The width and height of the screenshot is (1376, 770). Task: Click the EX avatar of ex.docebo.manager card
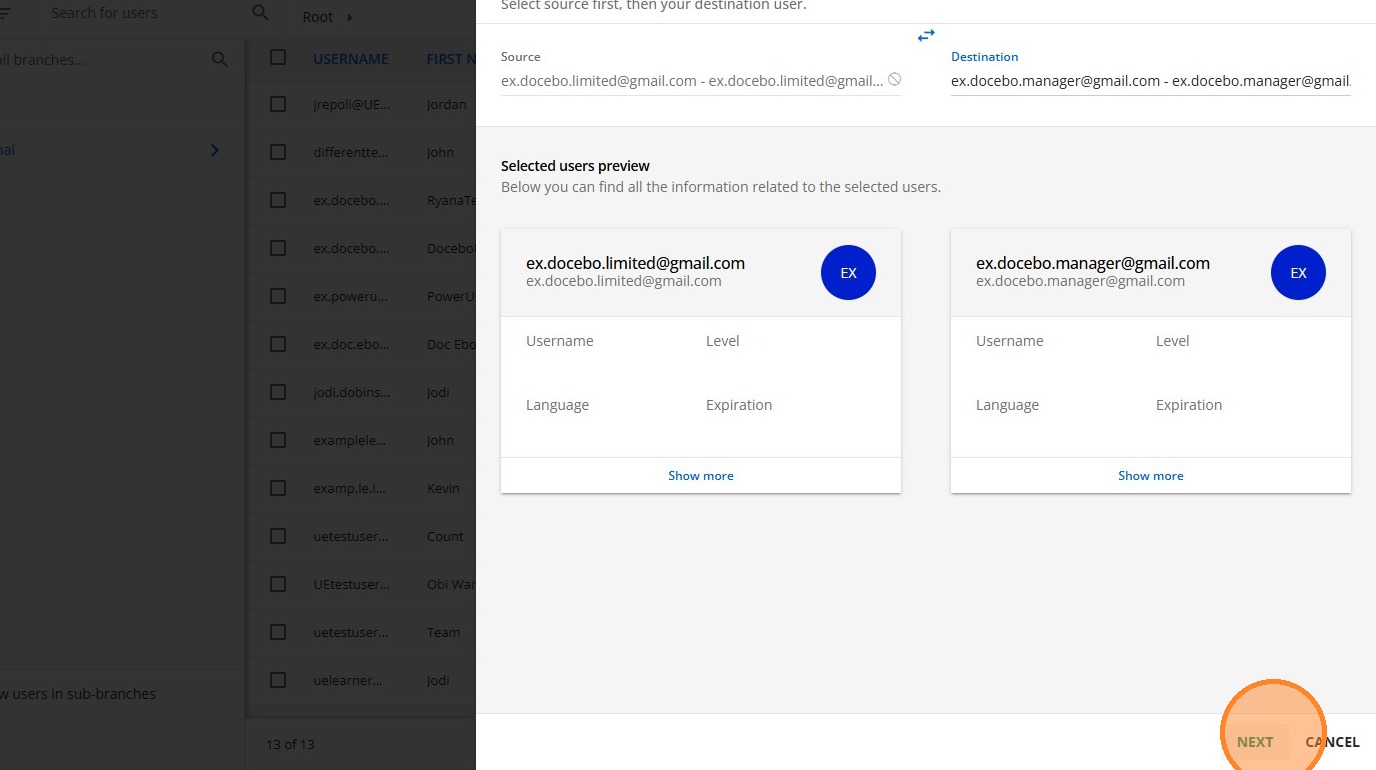[x=1298, y=273]
